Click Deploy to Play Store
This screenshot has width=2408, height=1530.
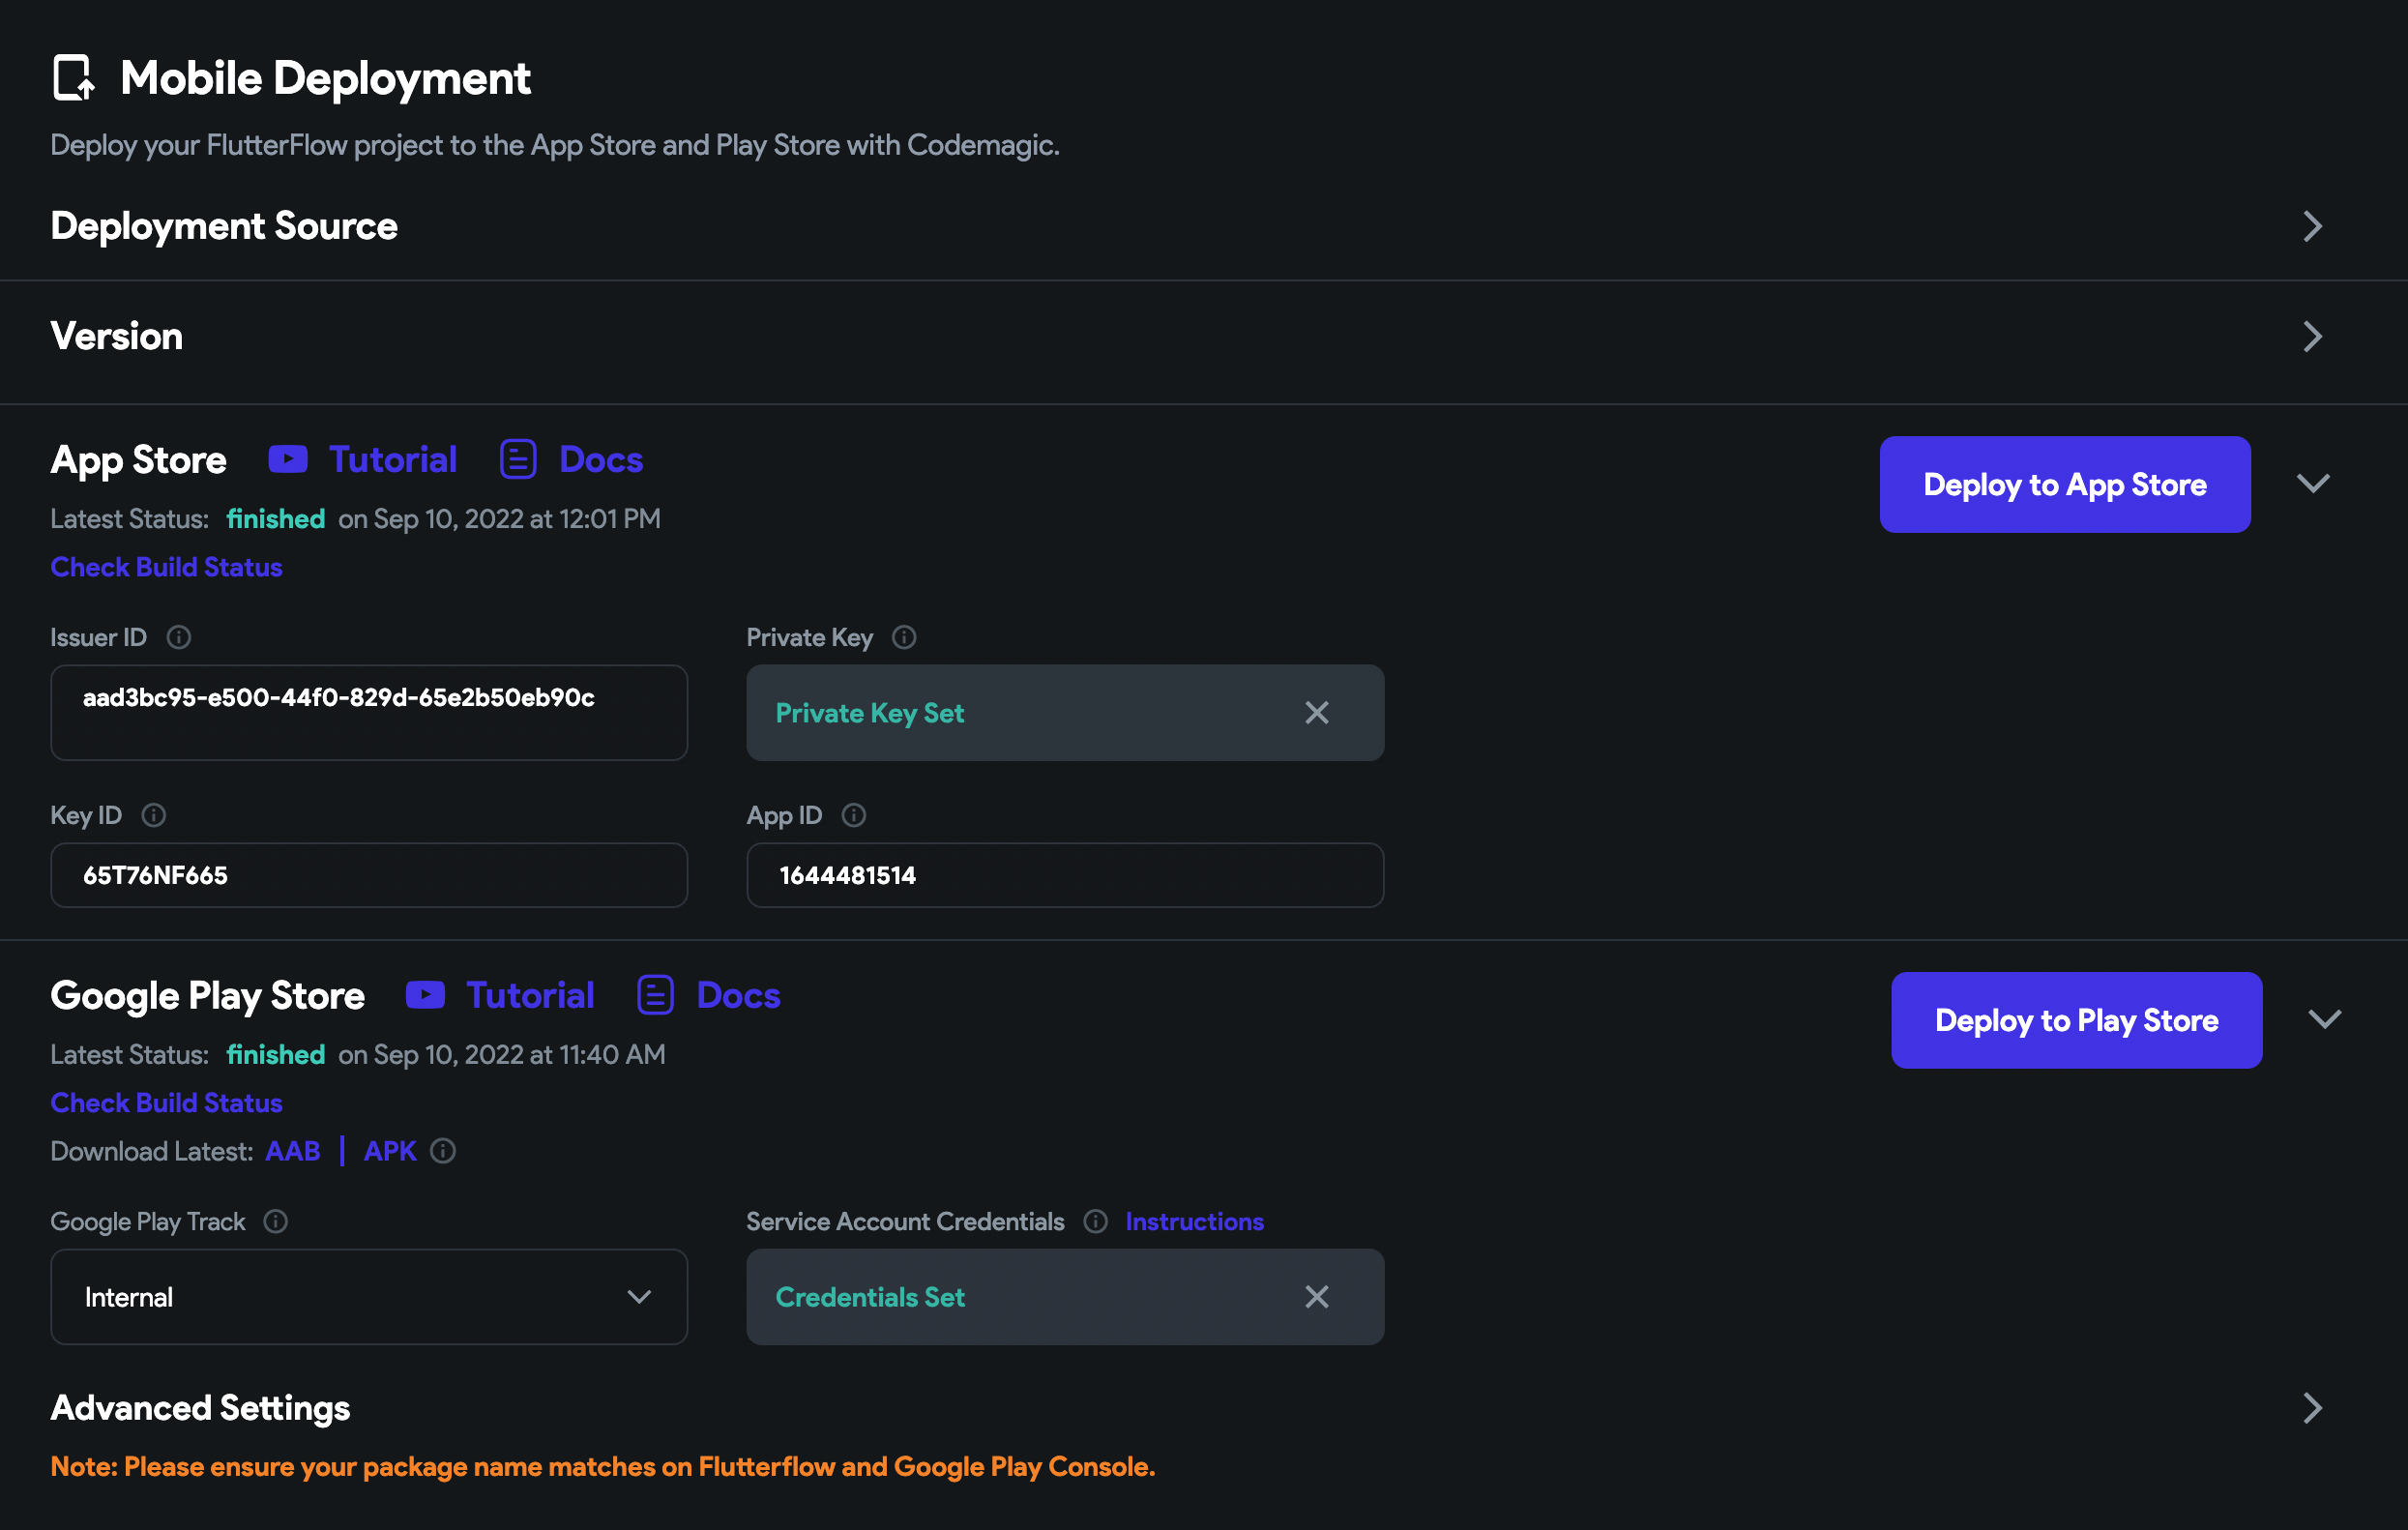[x=2076, y=1020]
